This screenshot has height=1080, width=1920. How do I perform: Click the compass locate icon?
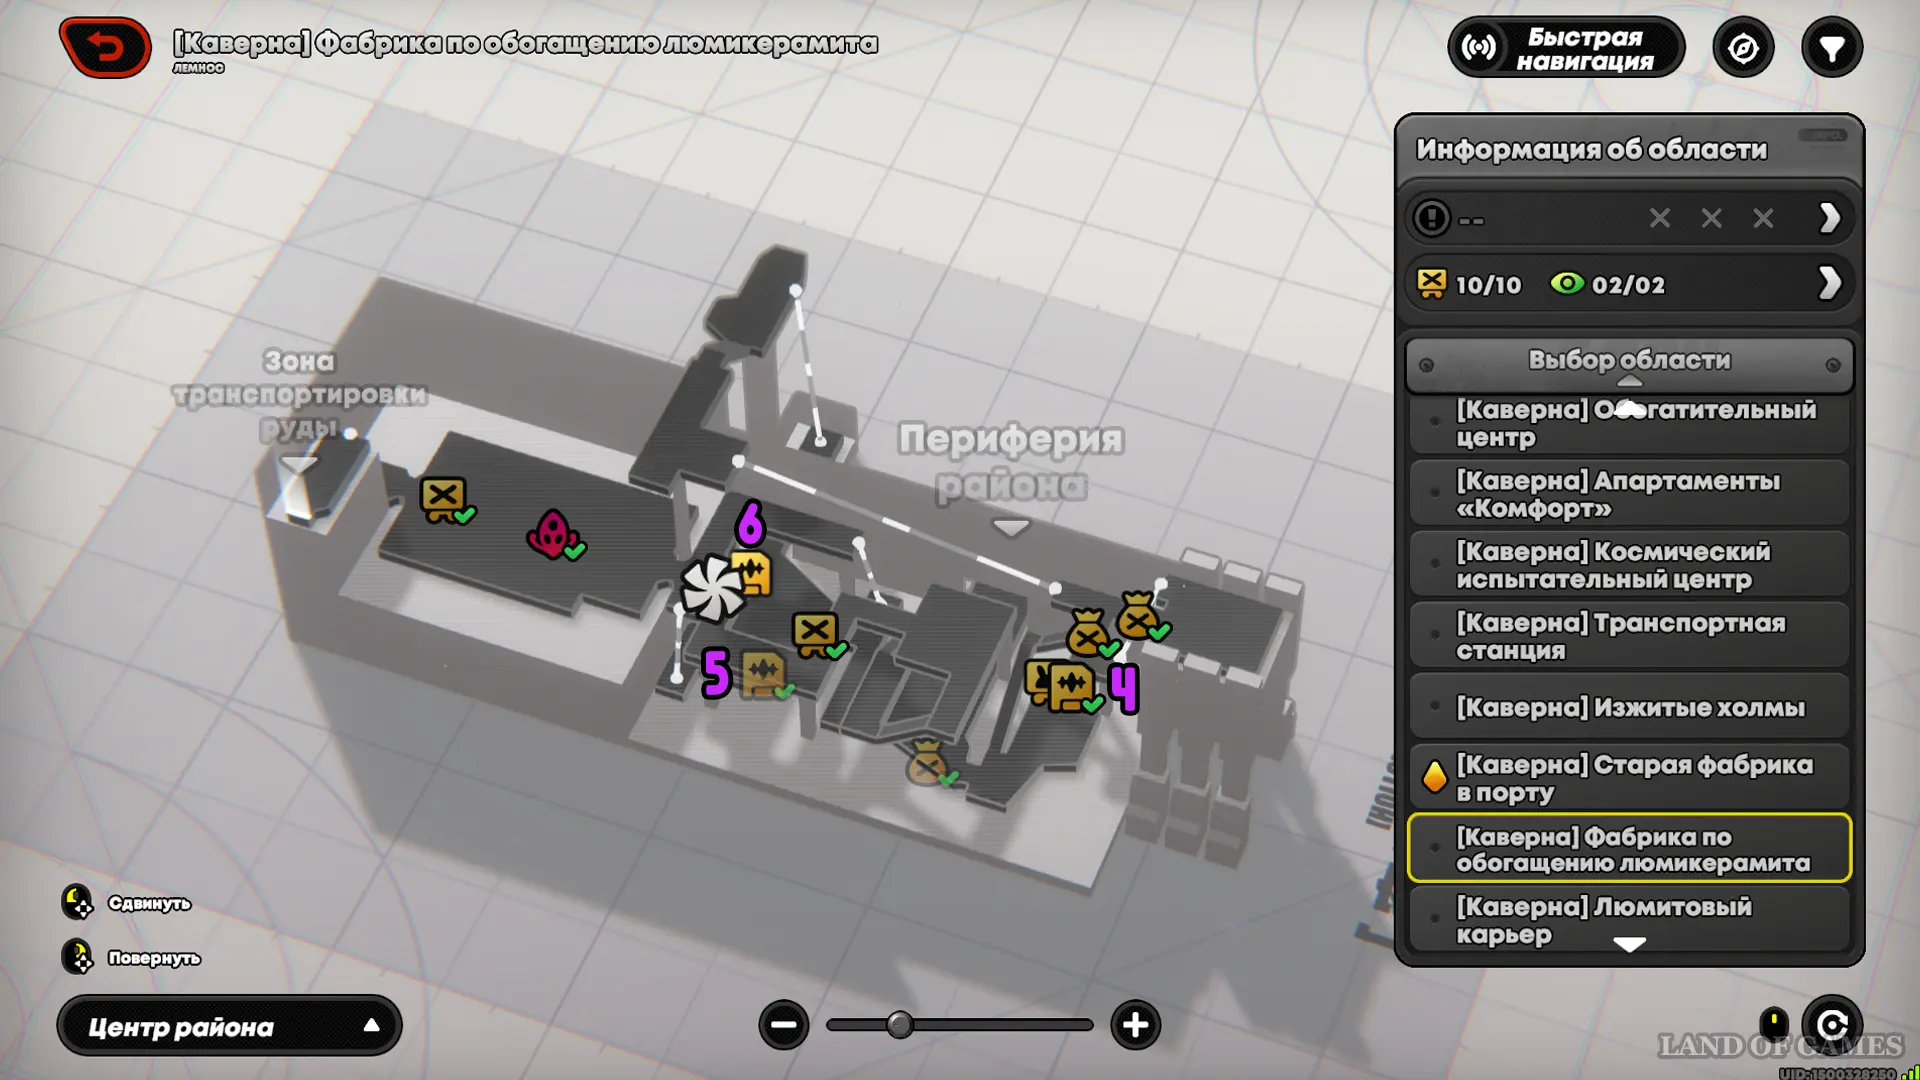pos(1743,48)
